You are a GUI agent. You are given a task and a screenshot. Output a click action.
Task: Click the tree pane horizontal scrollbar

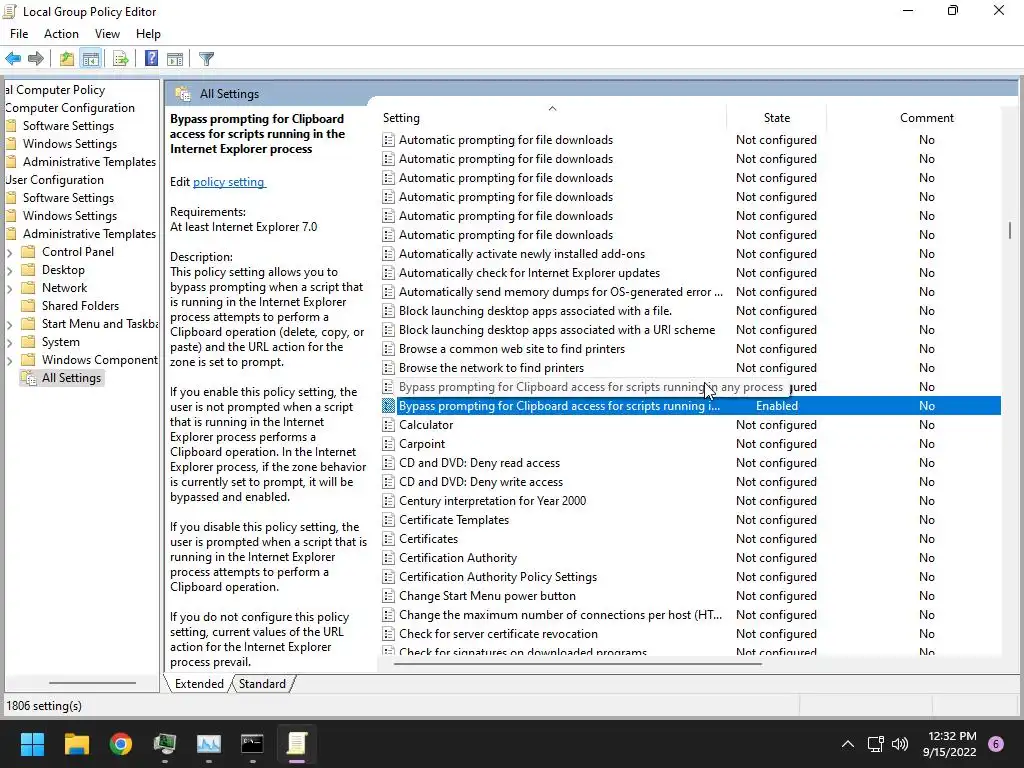point(92,683)
